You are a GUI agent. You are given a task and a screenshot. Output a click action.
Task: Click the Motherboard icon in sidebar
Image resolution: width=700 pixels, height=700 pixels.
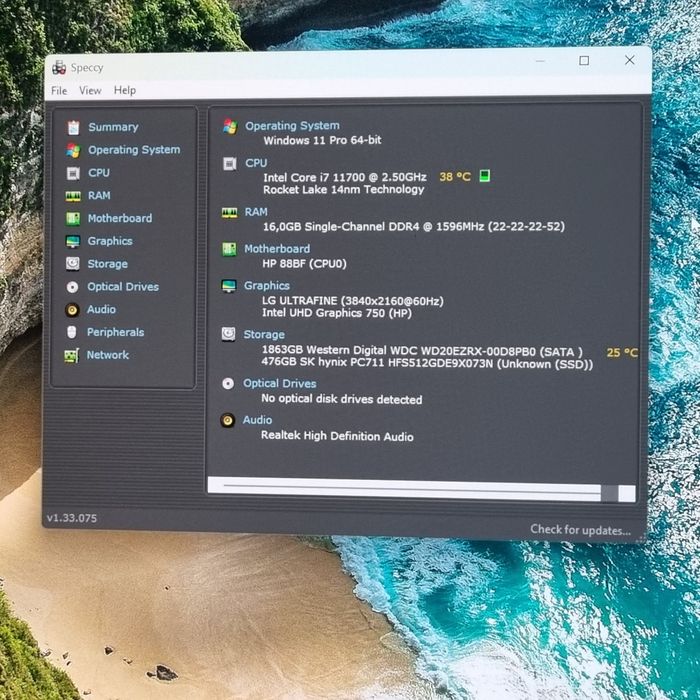73,219
